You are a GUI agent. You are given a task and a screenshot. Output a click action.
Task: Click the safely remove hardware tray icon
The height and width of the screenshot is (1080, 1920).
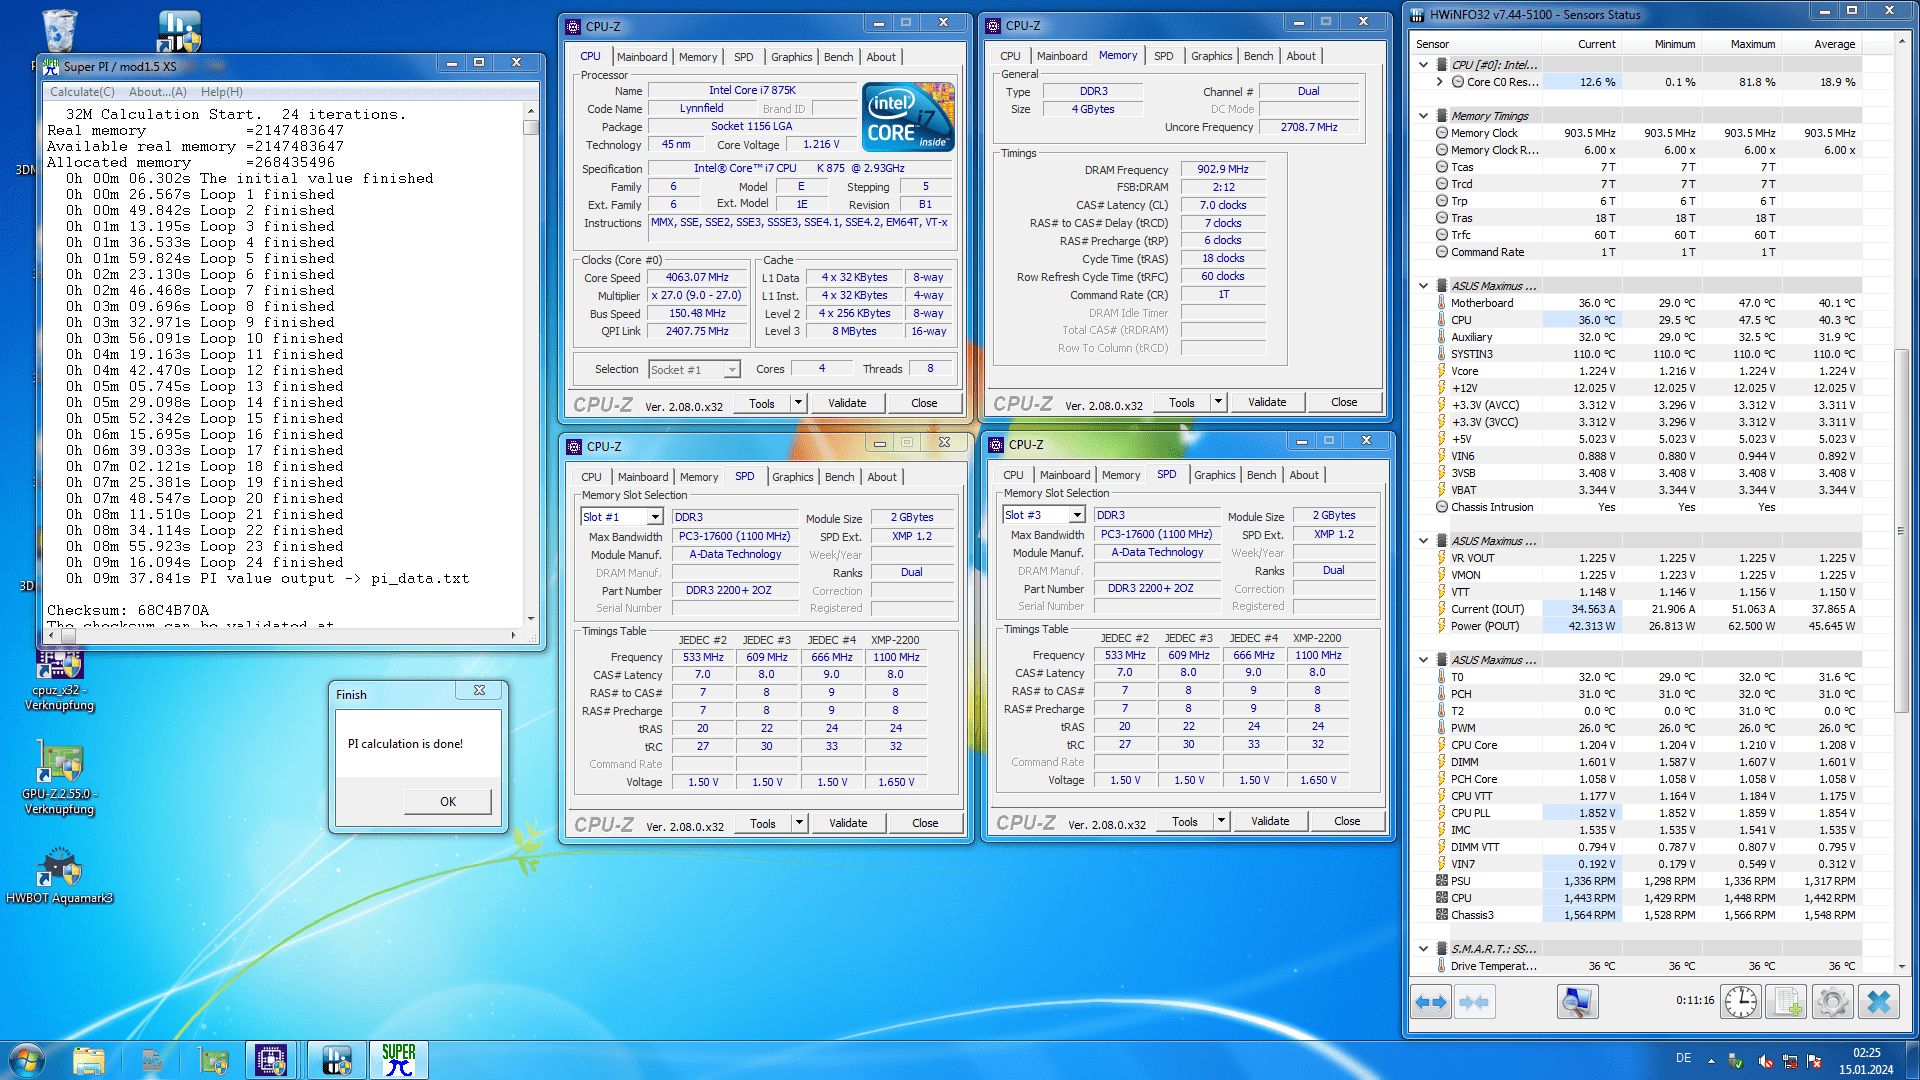1736,1061
